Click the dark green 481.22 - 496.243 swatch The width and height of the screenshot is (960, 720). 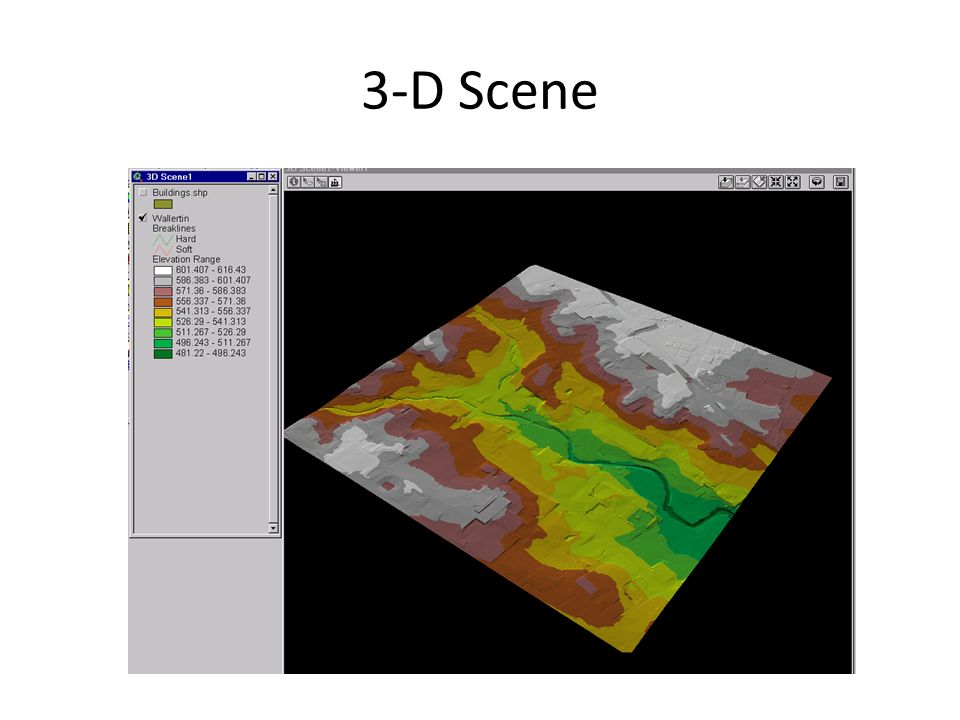[163, 353]
